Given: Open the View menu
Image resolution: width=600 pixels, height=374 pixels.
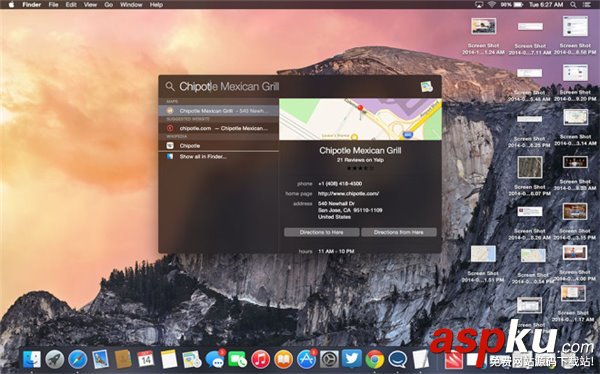Looking at the screenshot, I should tap(90, 5).
